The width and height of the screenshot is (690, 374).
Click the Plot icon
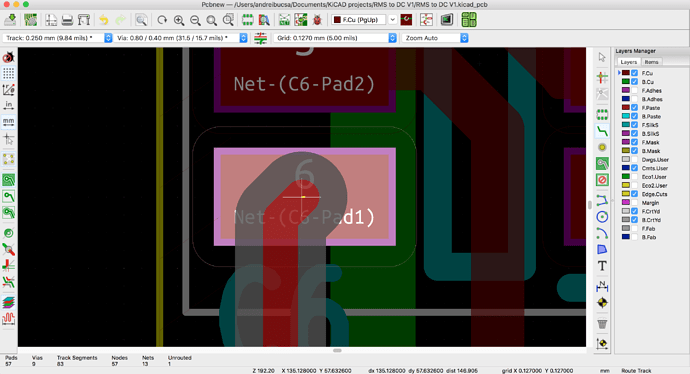click(x=84, y=20)
